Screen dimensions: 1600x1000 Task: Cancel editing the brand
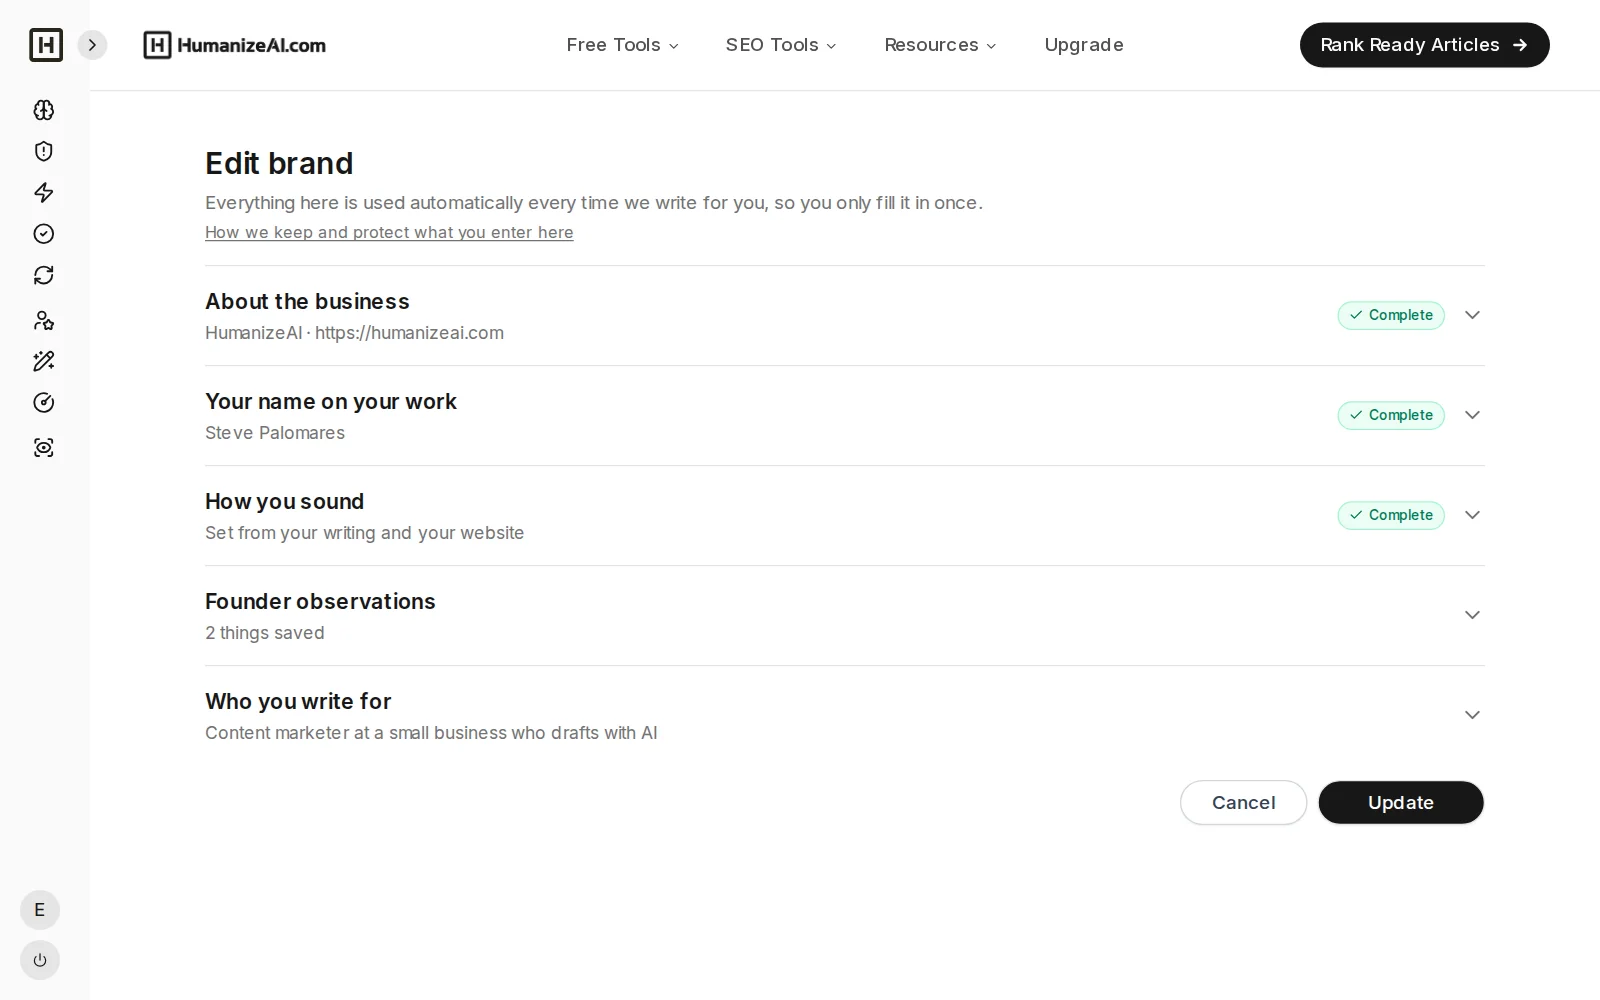1243,803
